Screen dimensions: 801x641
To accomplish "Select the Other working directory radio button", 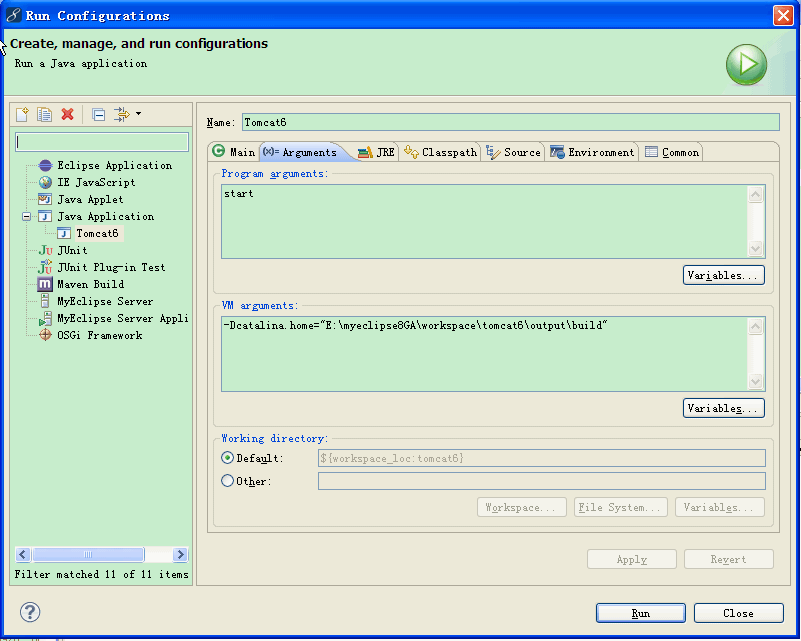I will point(227,481).
